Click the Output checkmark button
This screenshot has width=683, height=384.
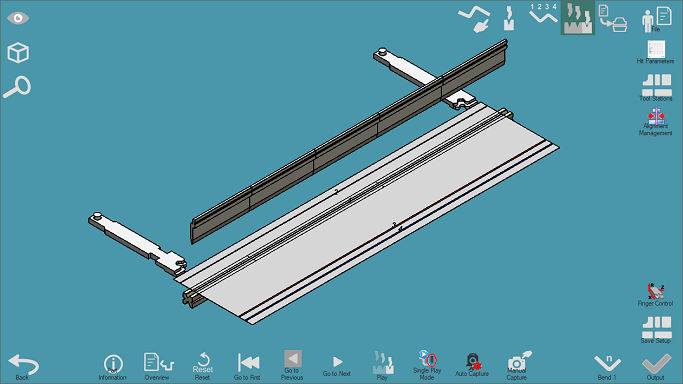click(656, 367)
